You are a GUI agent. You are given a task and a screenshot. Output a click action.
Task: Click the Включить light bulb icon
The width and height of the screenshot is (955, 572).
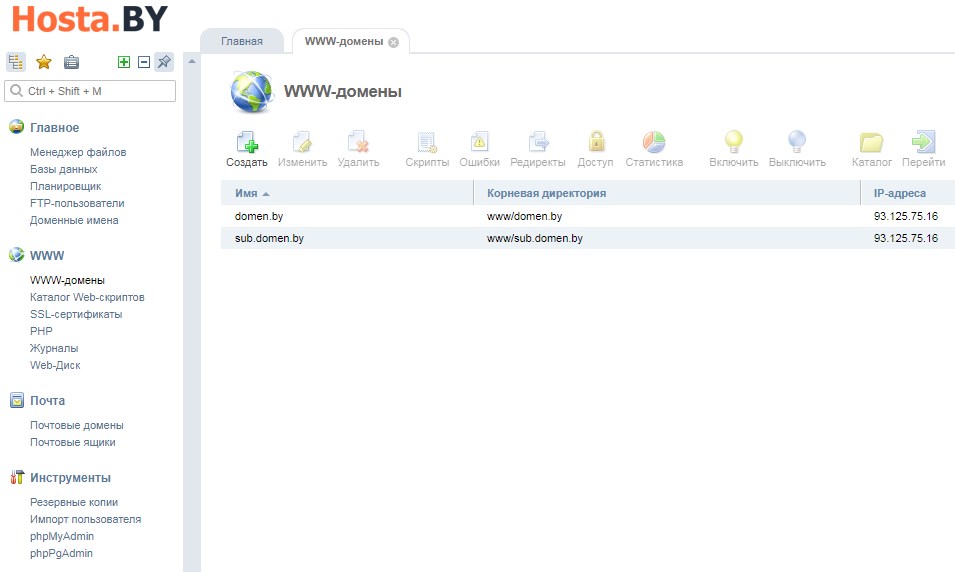(x=733, y=142)
